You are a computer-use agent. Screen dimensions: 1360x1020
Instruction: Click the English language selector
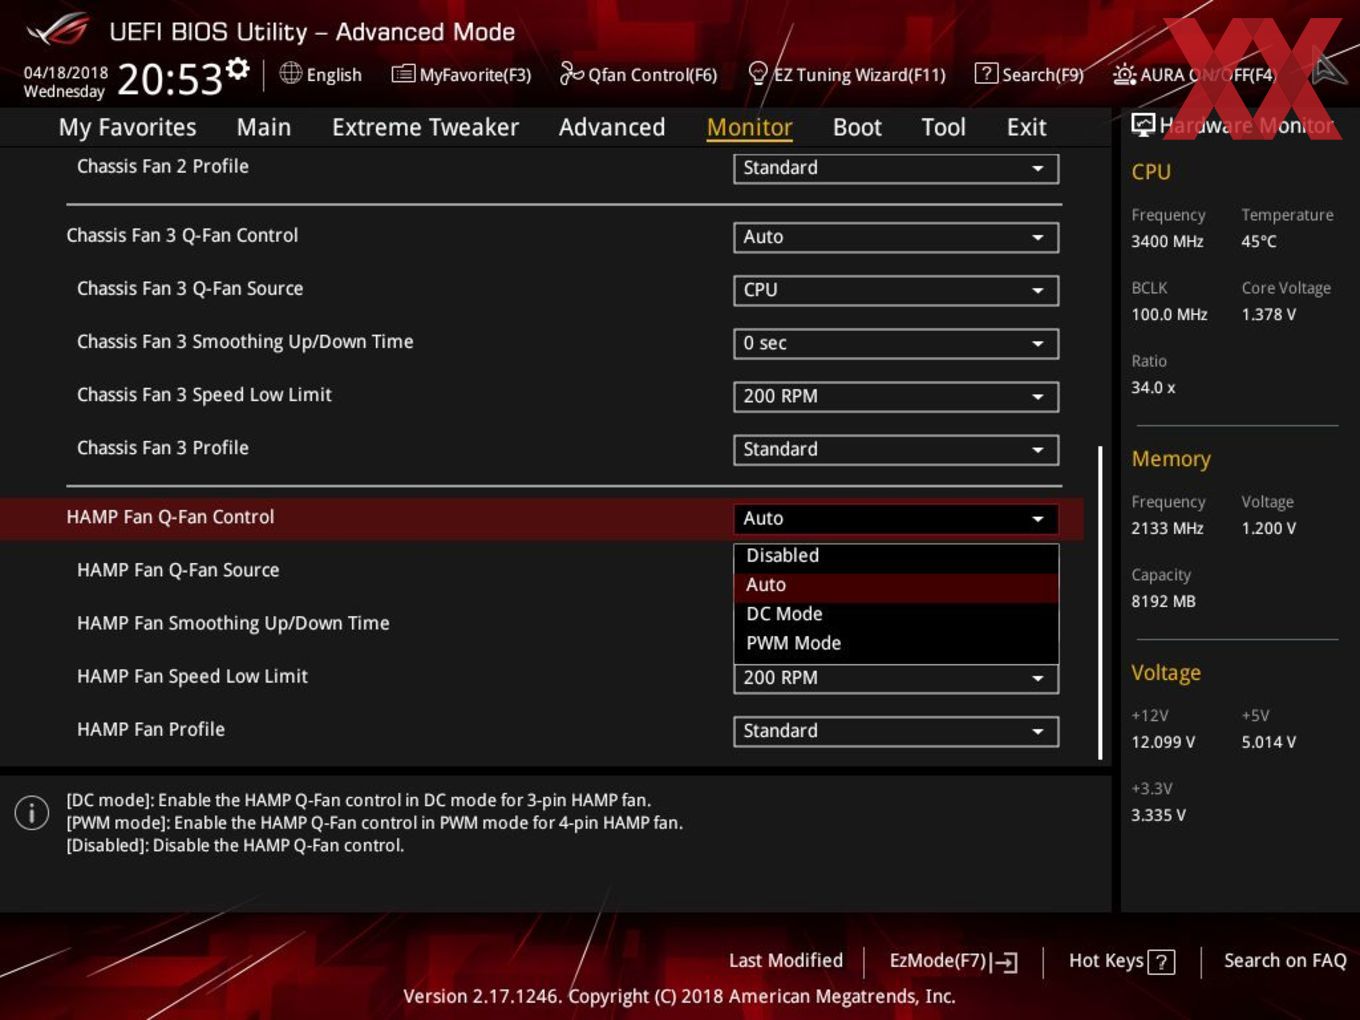pyautogui.click(x=321, y=74)
